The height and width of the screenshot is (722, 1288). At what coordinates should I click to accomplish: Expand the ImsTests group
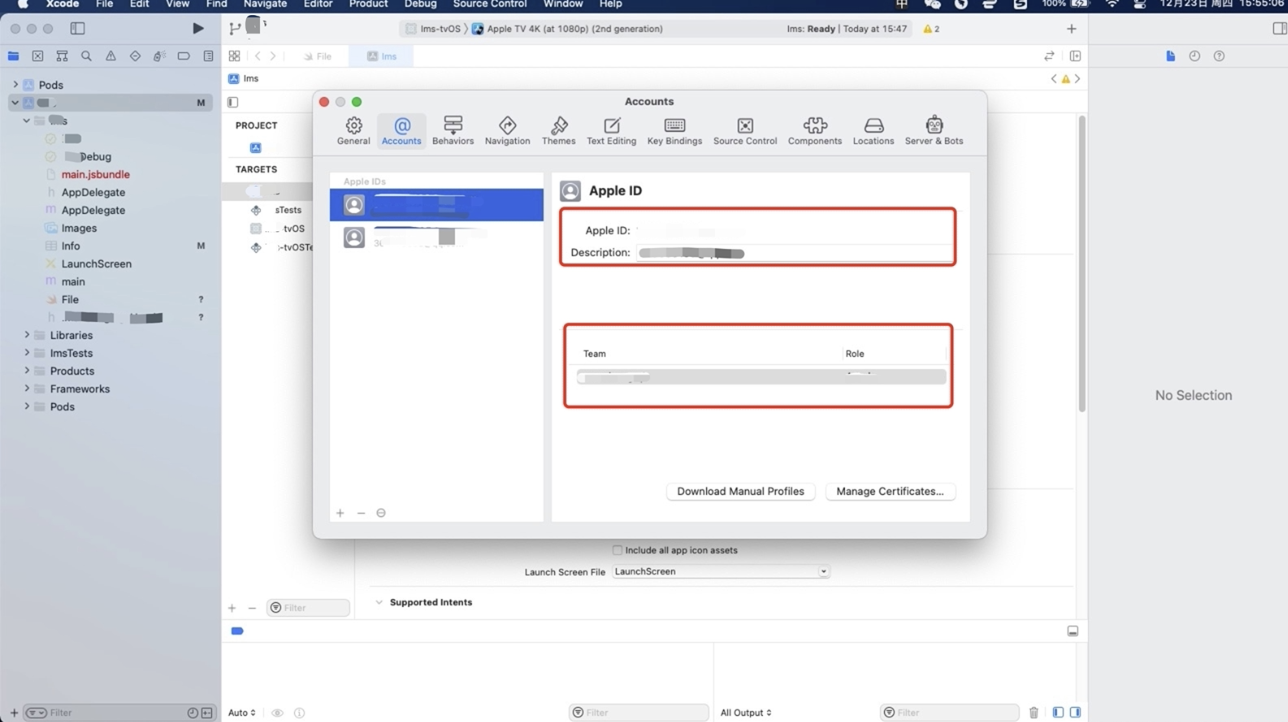click(27, 353)
